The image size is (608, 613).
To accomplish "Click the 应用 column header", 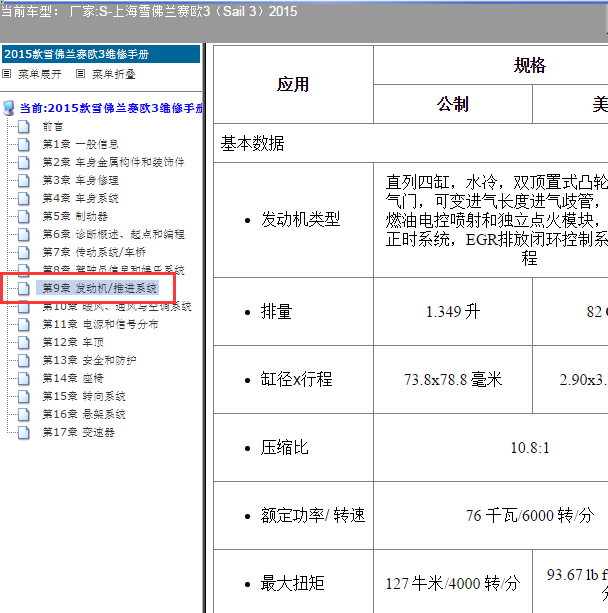I will 293,84.
